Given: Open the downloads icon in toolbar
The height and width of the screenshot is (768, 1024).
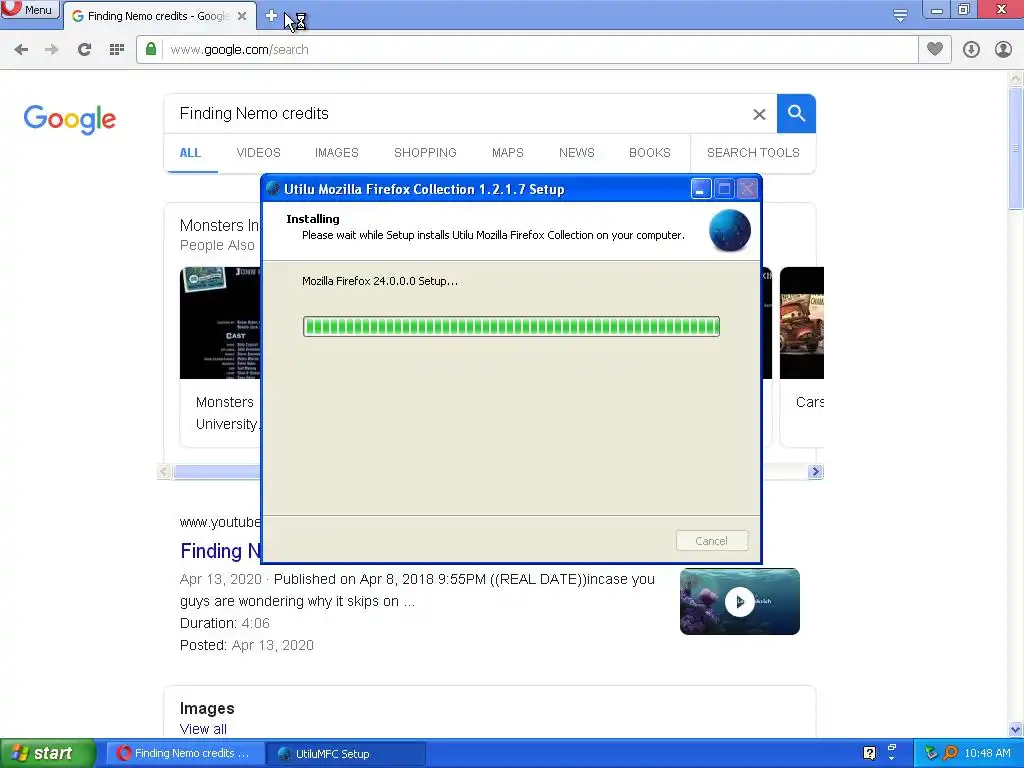Looking at the screenshot, I should point(971,50).
